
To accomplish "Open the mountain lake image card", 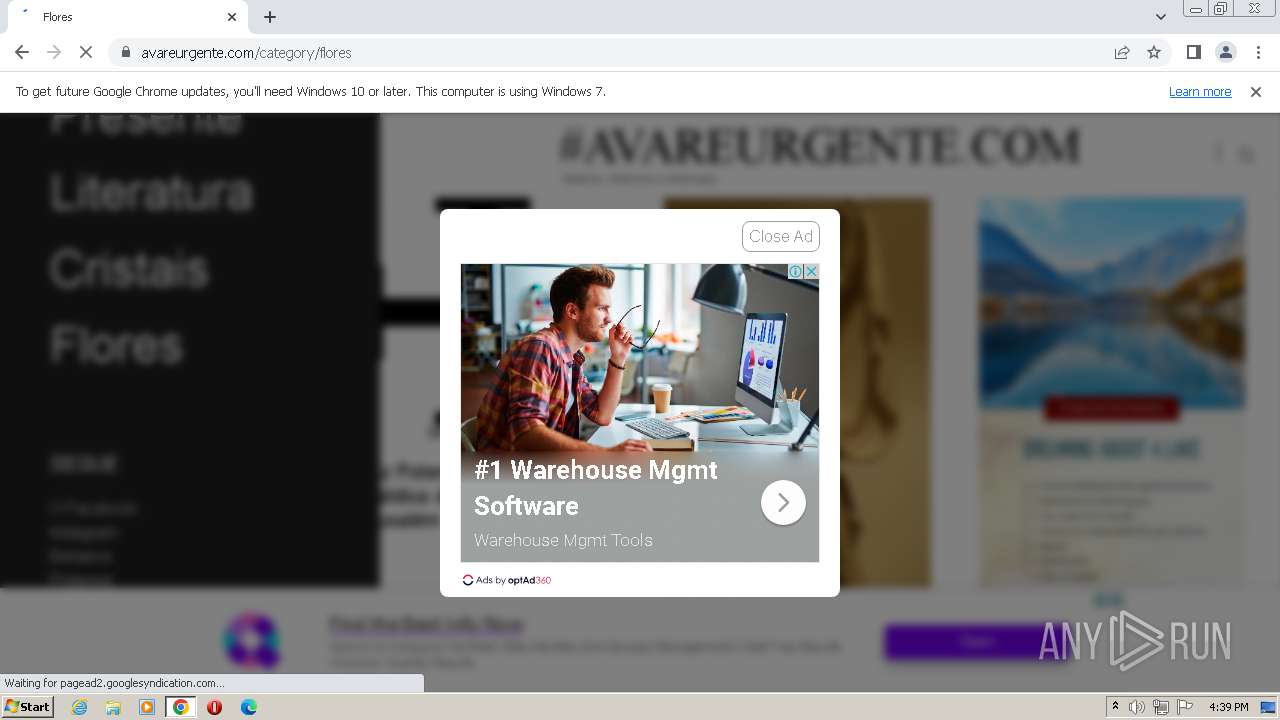I will [1112, 304].
